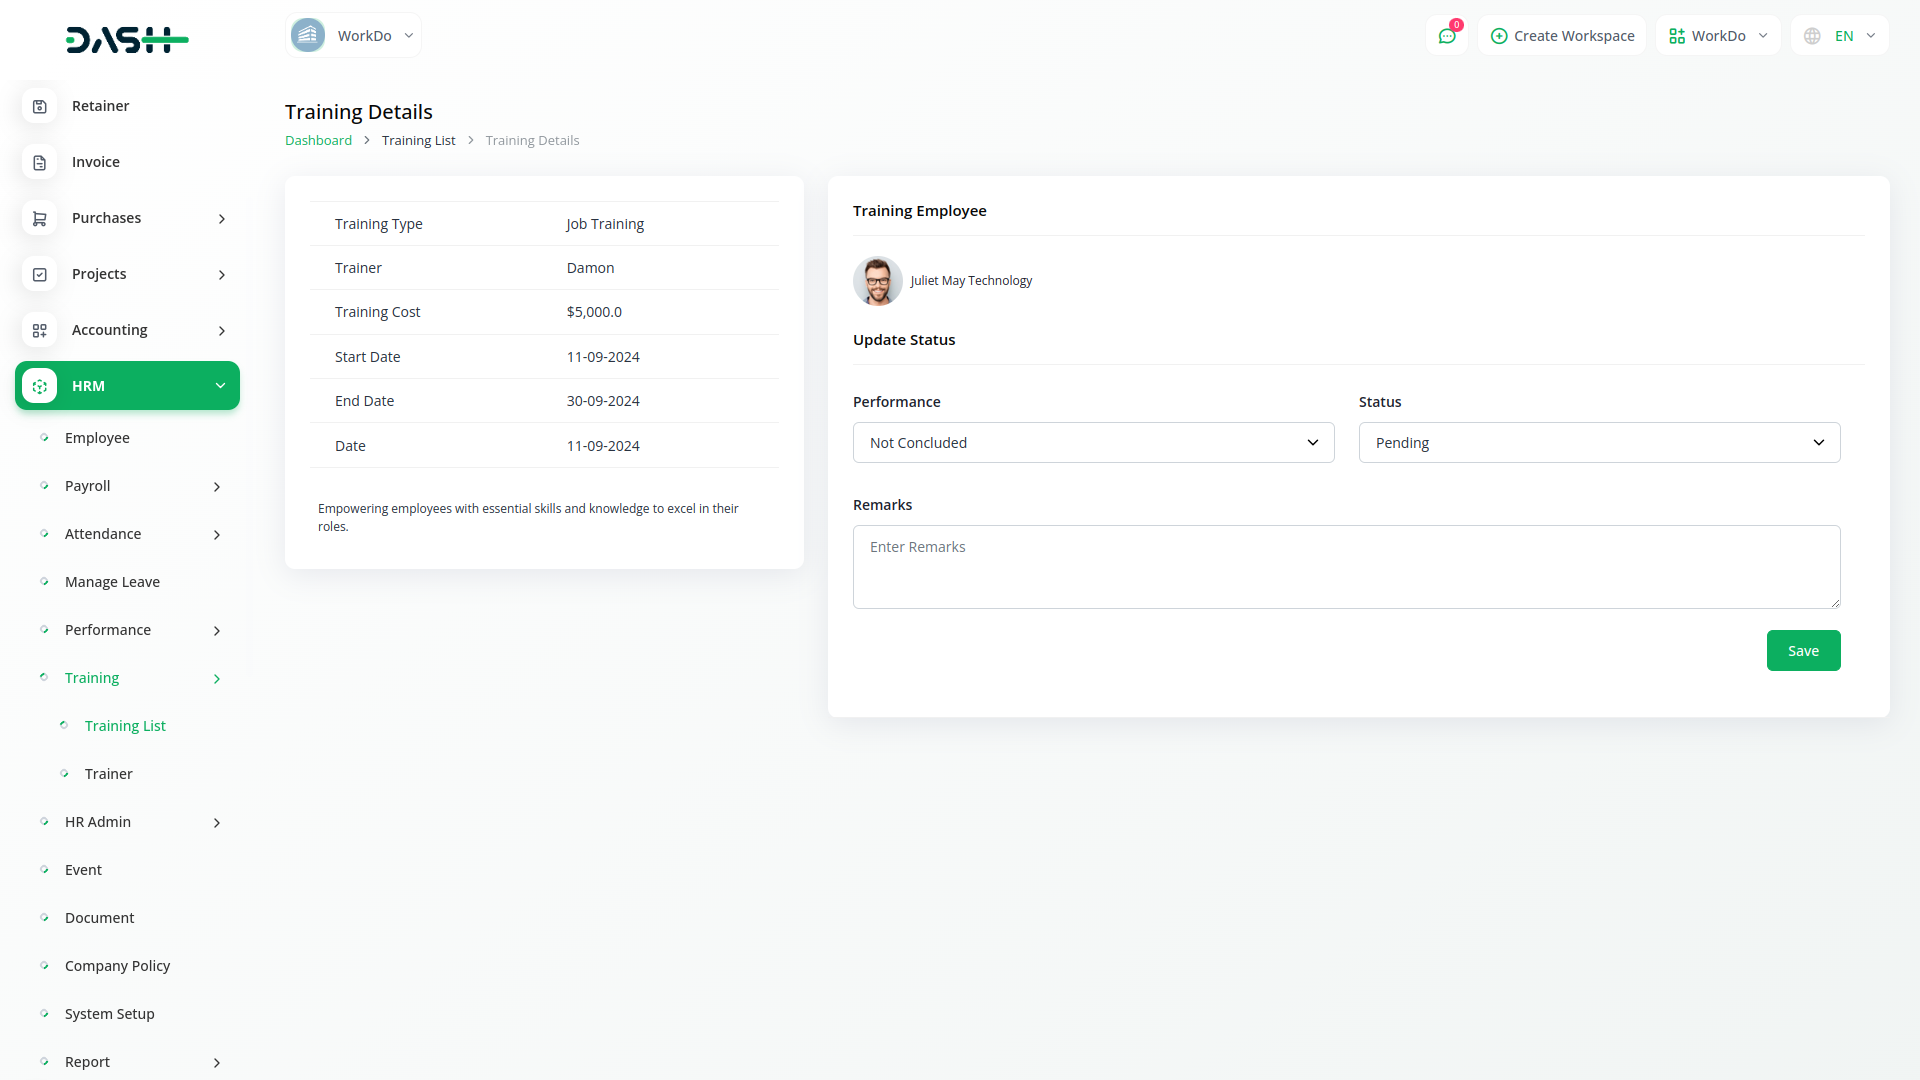Click the Purchases cart icon
The height and width of the screenshot is (1080, 1920).
(x=40, y=218)
